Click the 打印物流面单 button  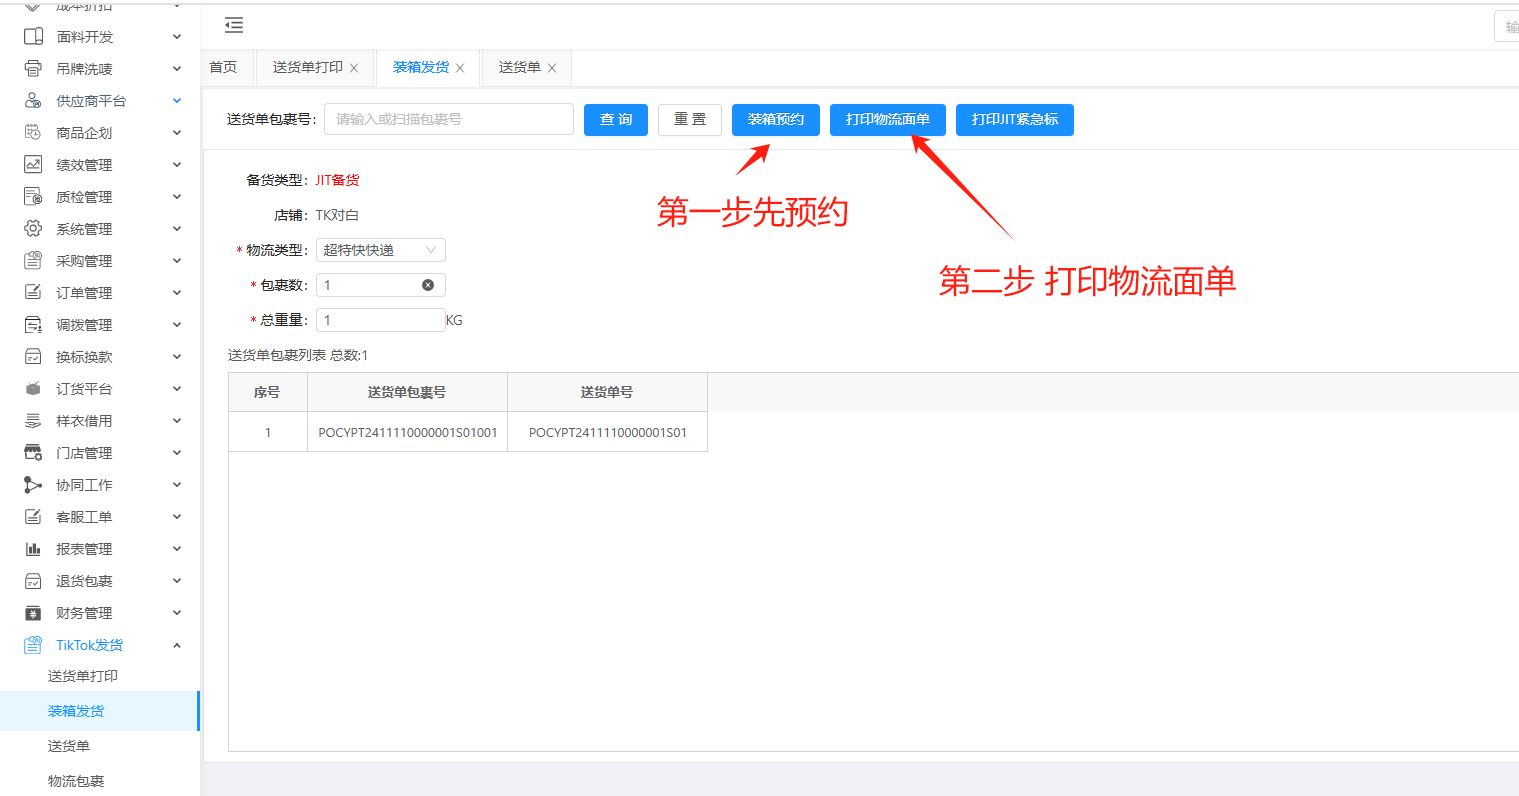point(887,119)
